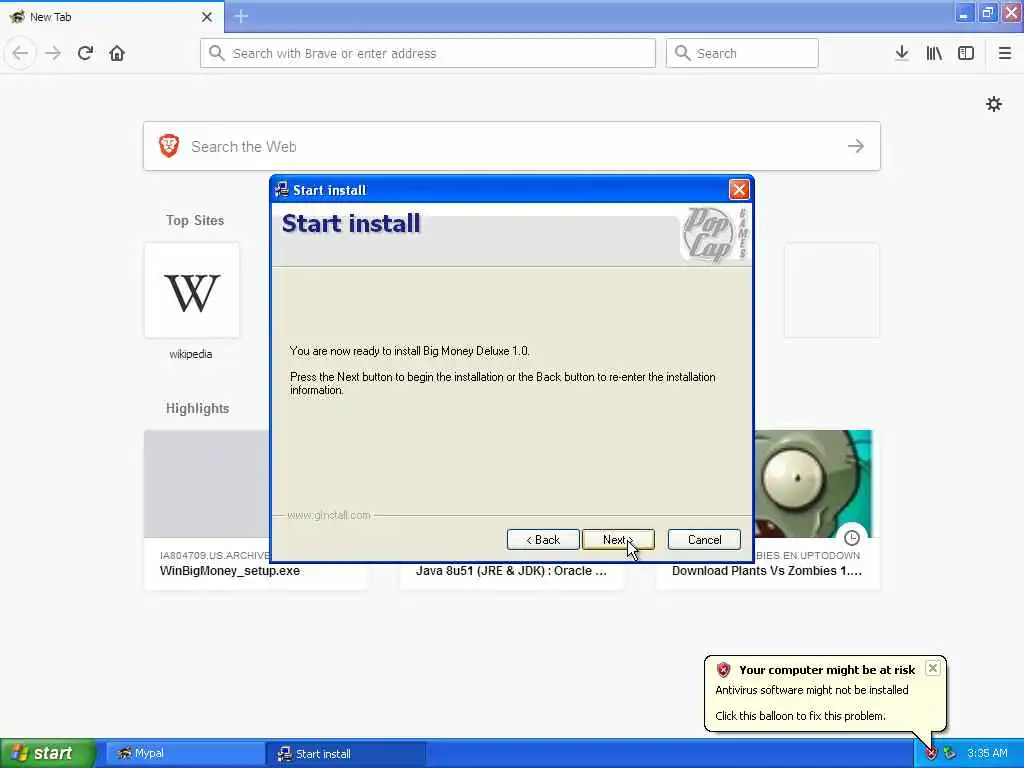Viewport: 1024px width, 768px height.
Task: Open the hamburger application menu
Action: tap(1004, 53)
